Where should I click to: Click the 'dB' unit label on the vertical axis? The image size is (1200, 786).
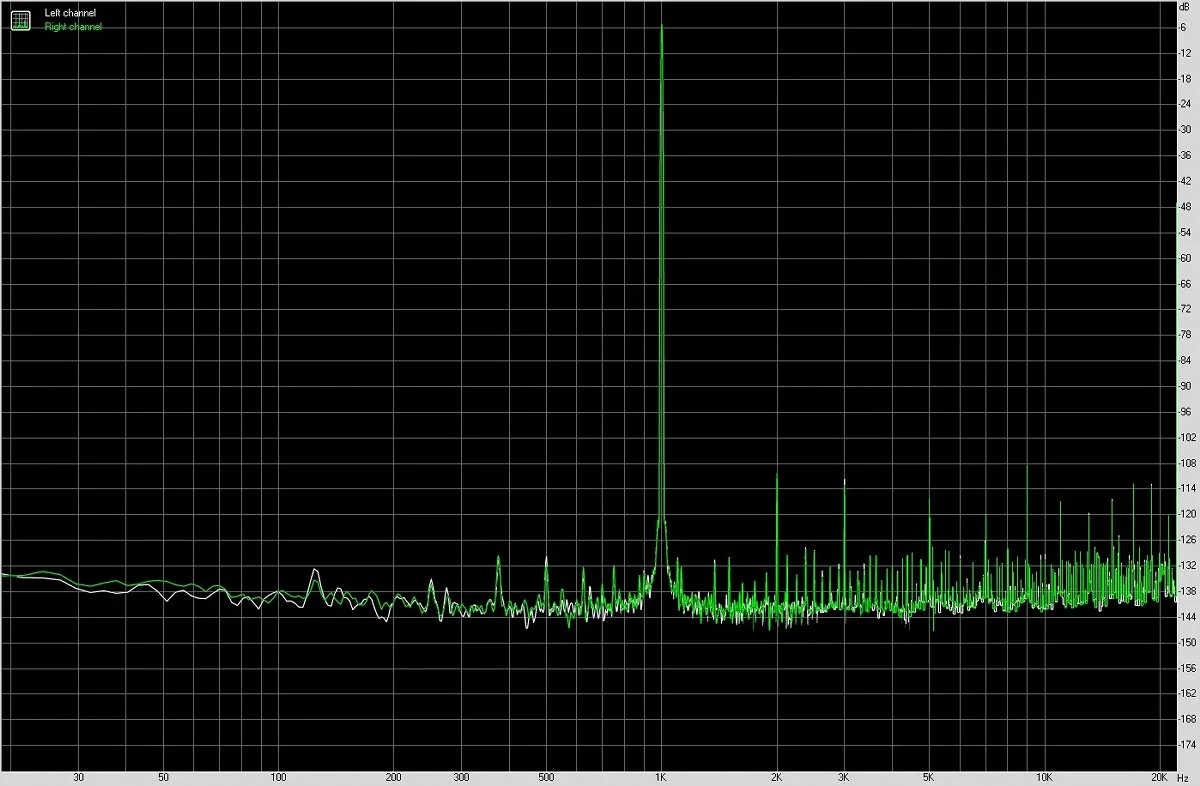click(x=1184, y=8)
